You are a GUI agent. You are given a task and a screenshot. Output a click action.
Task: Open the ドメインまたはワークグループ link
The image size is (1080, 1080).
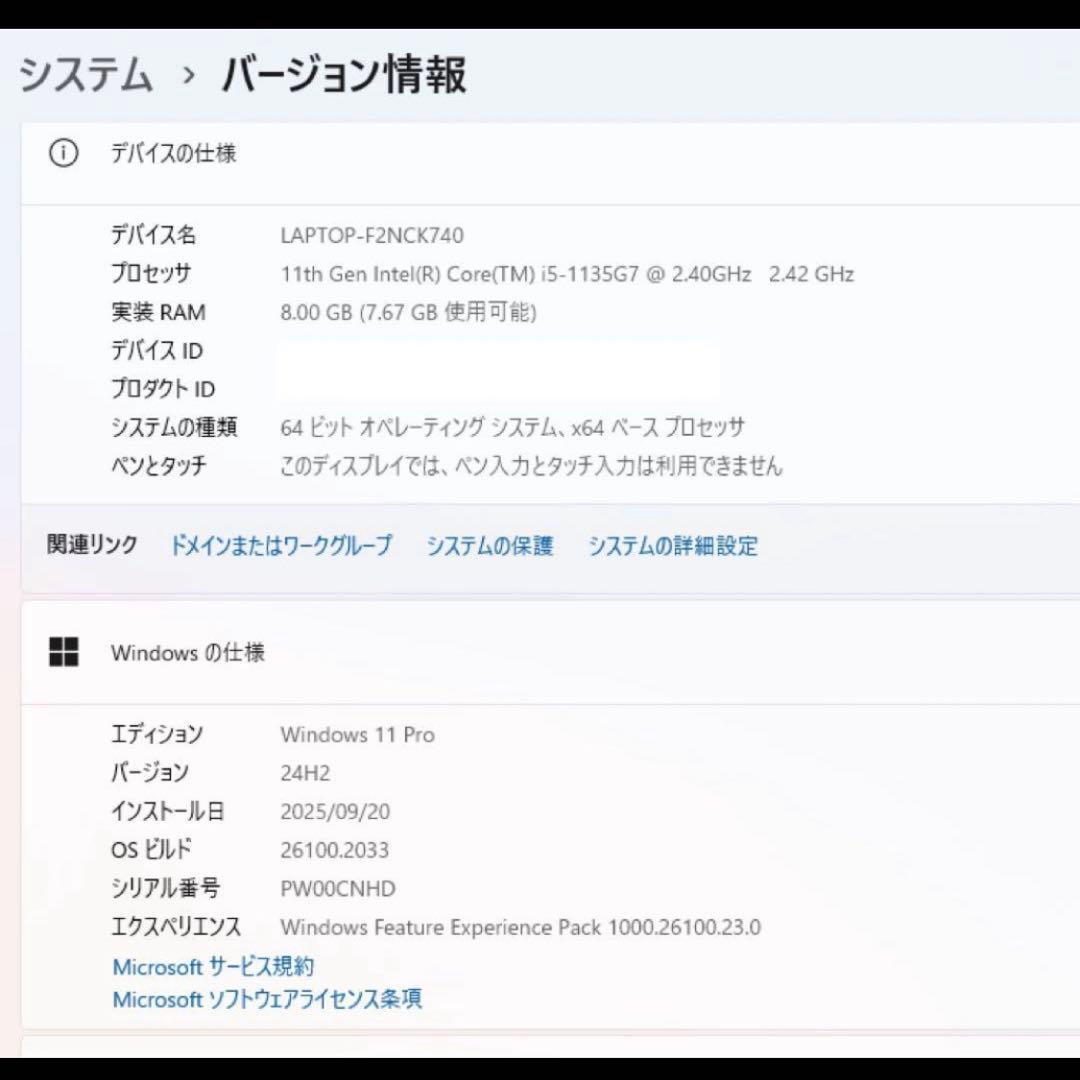[x=280, y=546]
